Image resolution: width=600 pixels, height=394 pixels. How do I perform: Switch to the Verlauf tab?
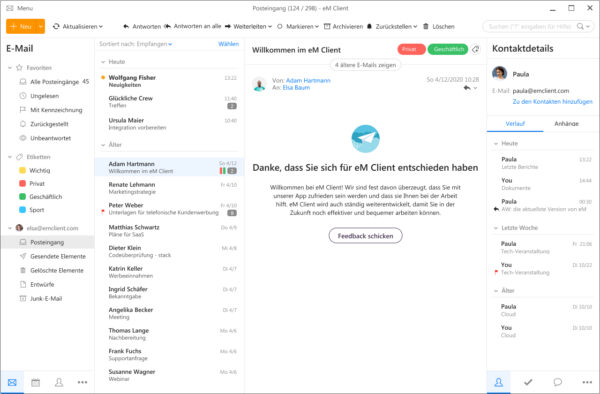tap(515, 124)
